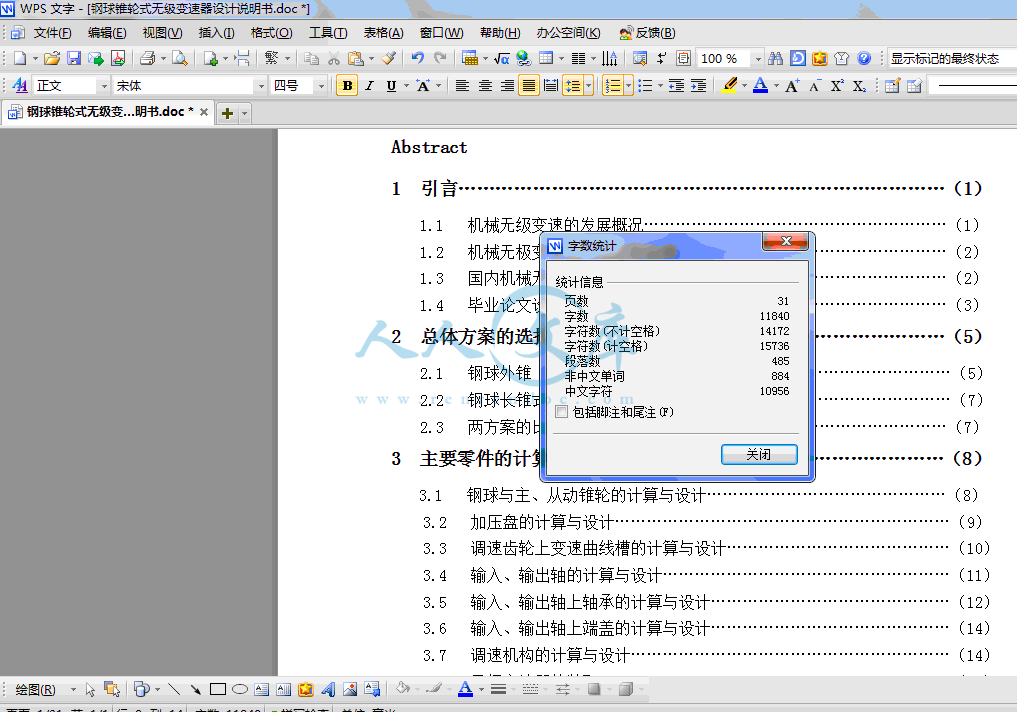Insert hyperlink with the globe icon
The image size is (1017, 712).
523,58
